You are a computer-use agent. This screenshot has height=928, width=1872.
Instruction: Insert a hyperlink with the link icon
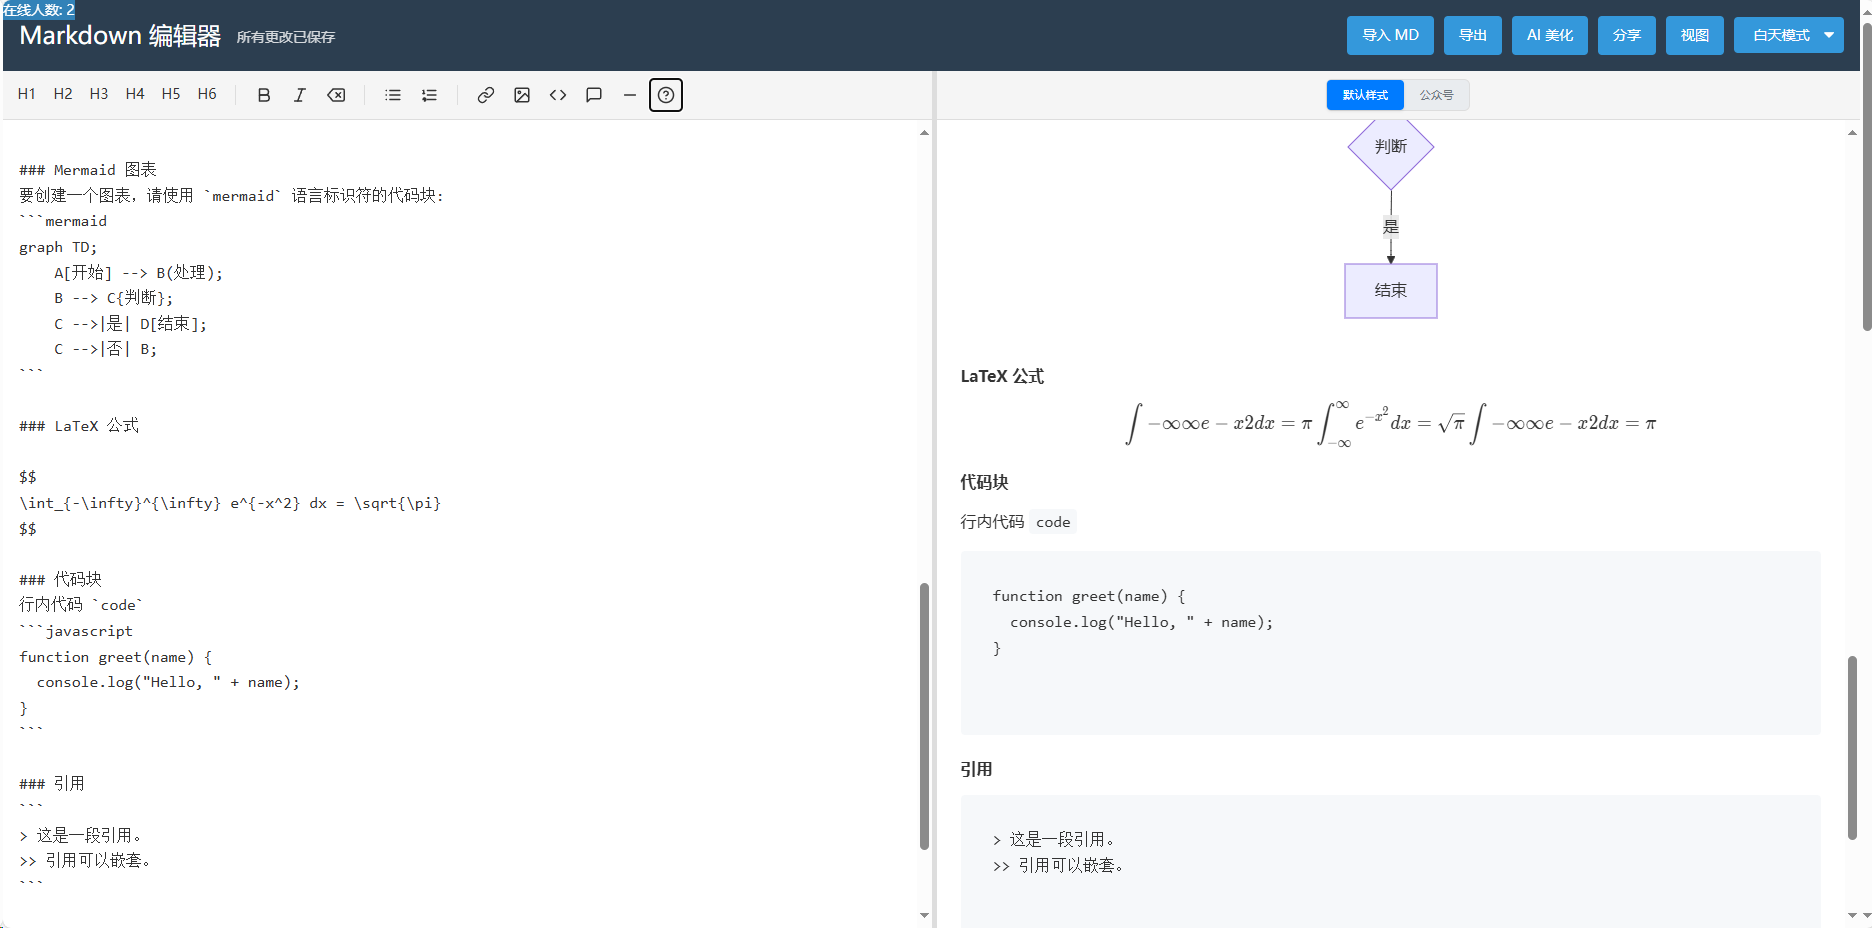coord(486,95)
